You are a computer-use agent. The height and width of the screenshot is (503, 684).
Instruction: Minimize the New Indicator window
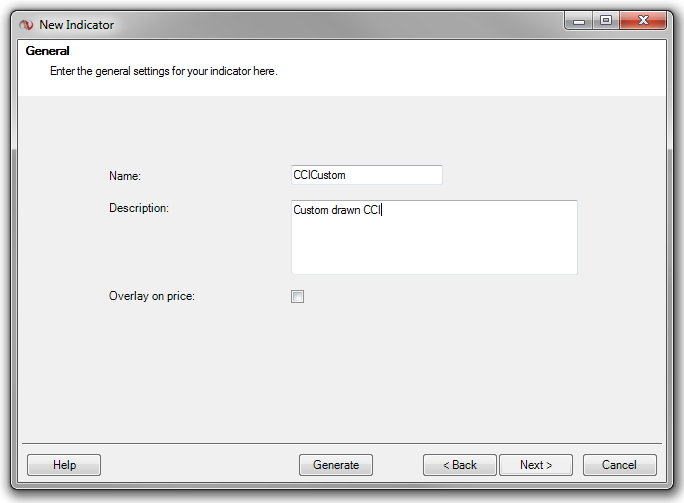(x=579, y=21)
